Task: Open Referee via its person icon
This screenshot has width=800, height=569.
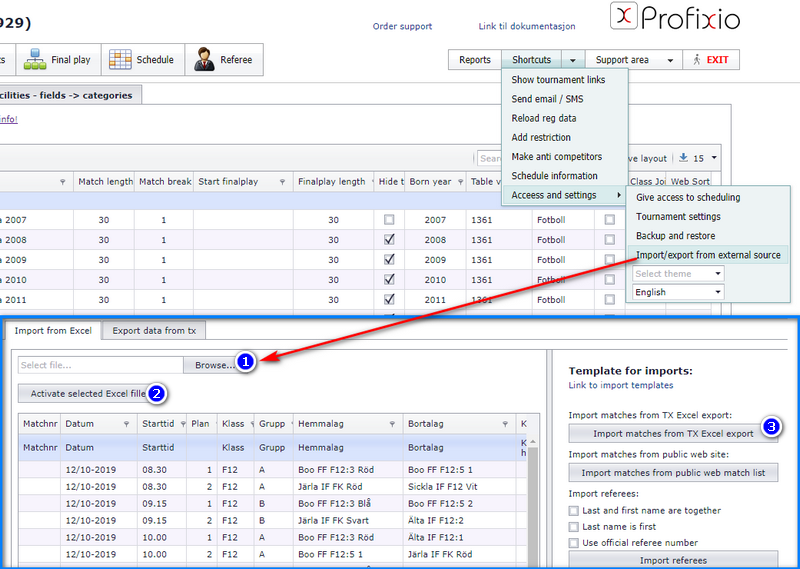Action: pos(204,60)
